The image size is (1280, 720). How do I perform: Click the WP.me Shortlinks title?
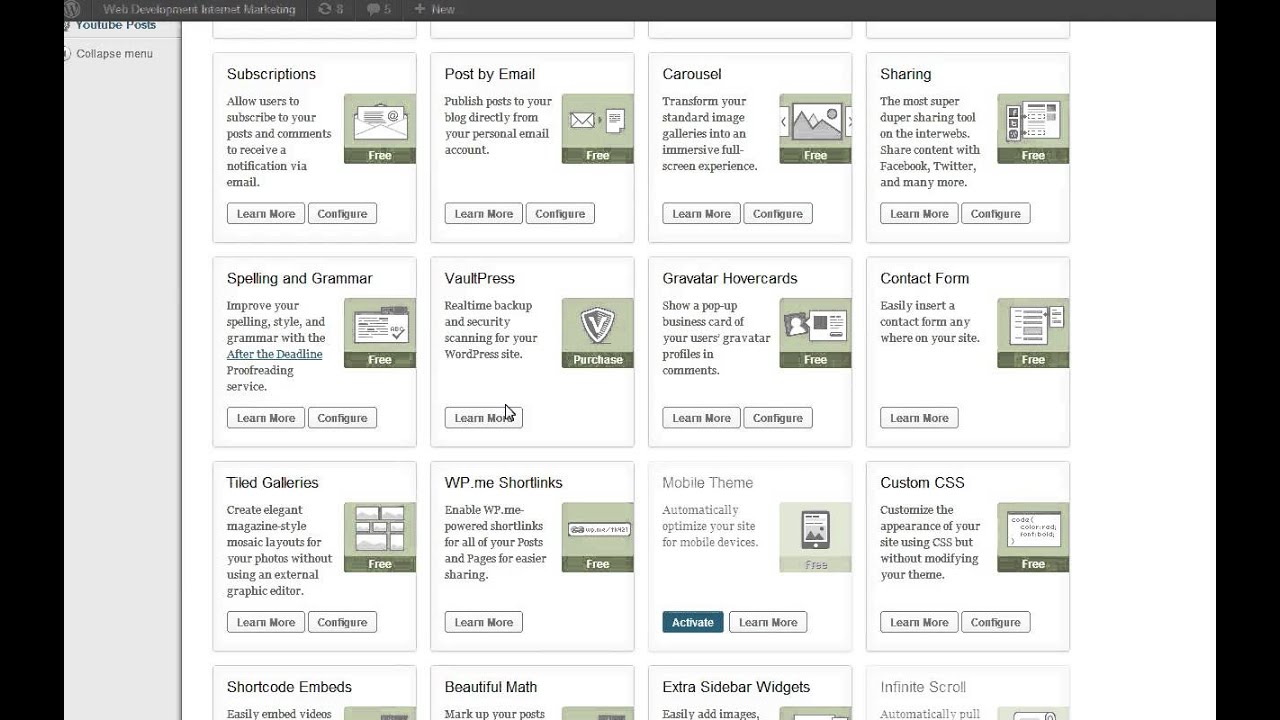504,482
